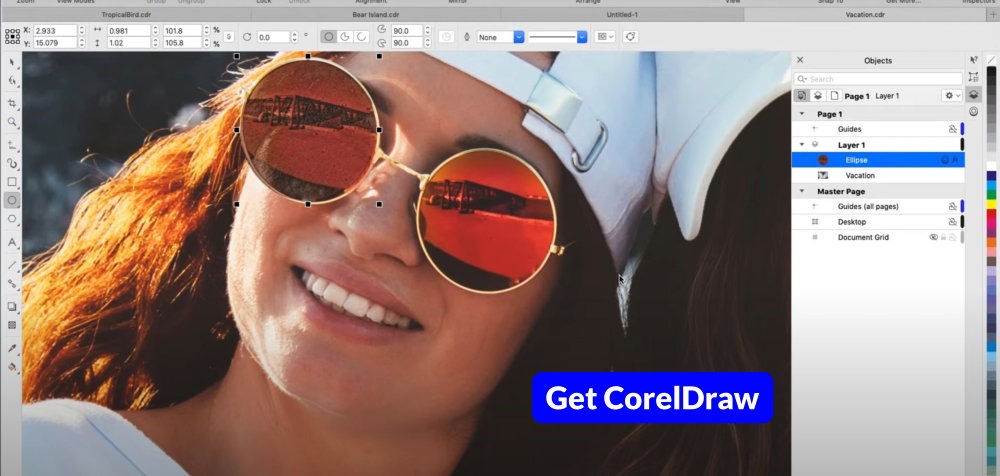Switch to the TropicalBird.cdr tab
The width and height of the screenshot is (1000, 476).
(x=126, y=14)
